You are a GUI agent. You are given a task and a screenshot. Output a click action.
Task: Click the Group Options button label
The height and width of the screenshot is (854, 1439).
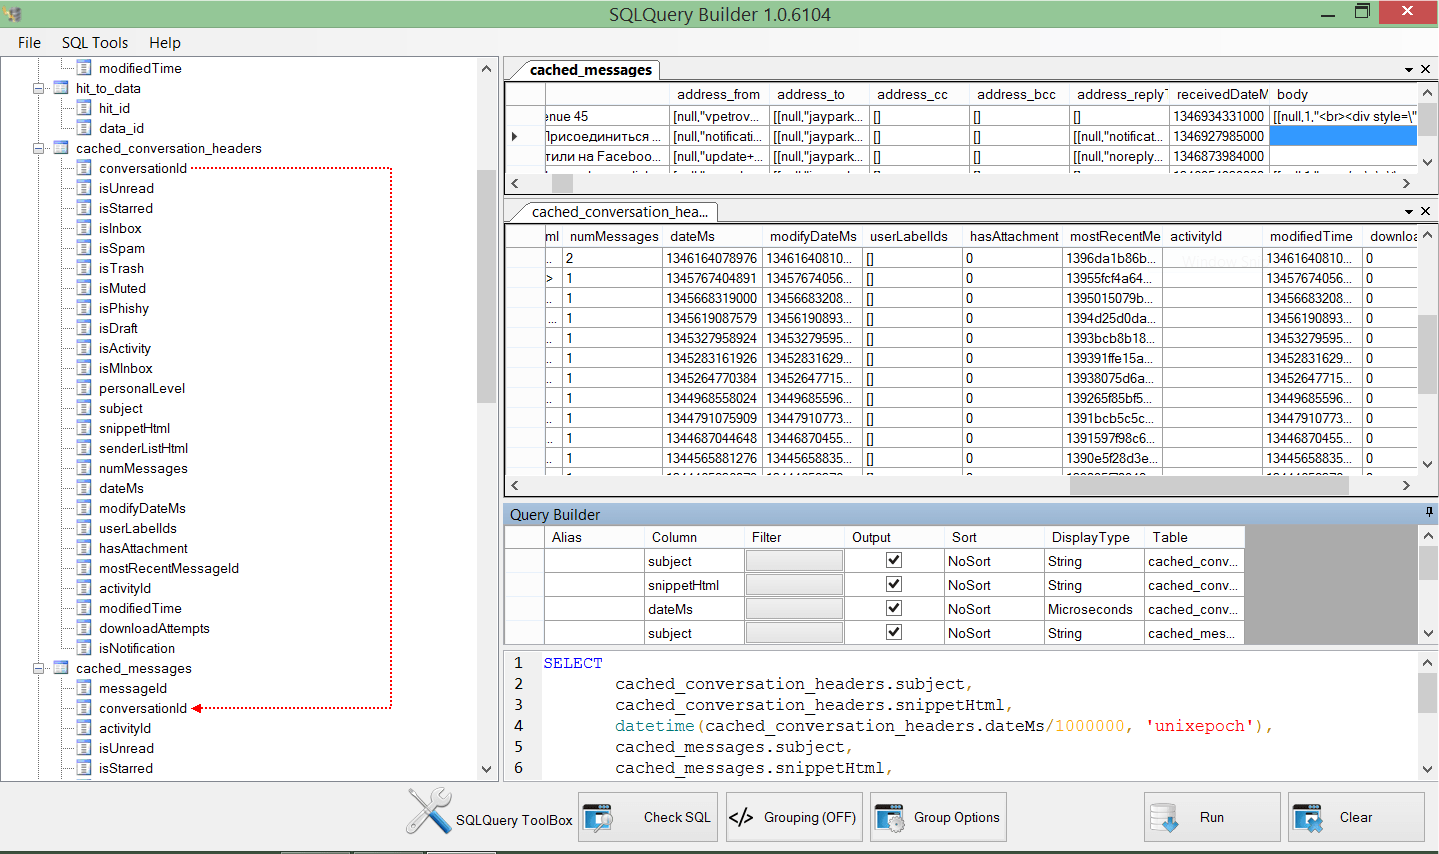tap(957, 817)
